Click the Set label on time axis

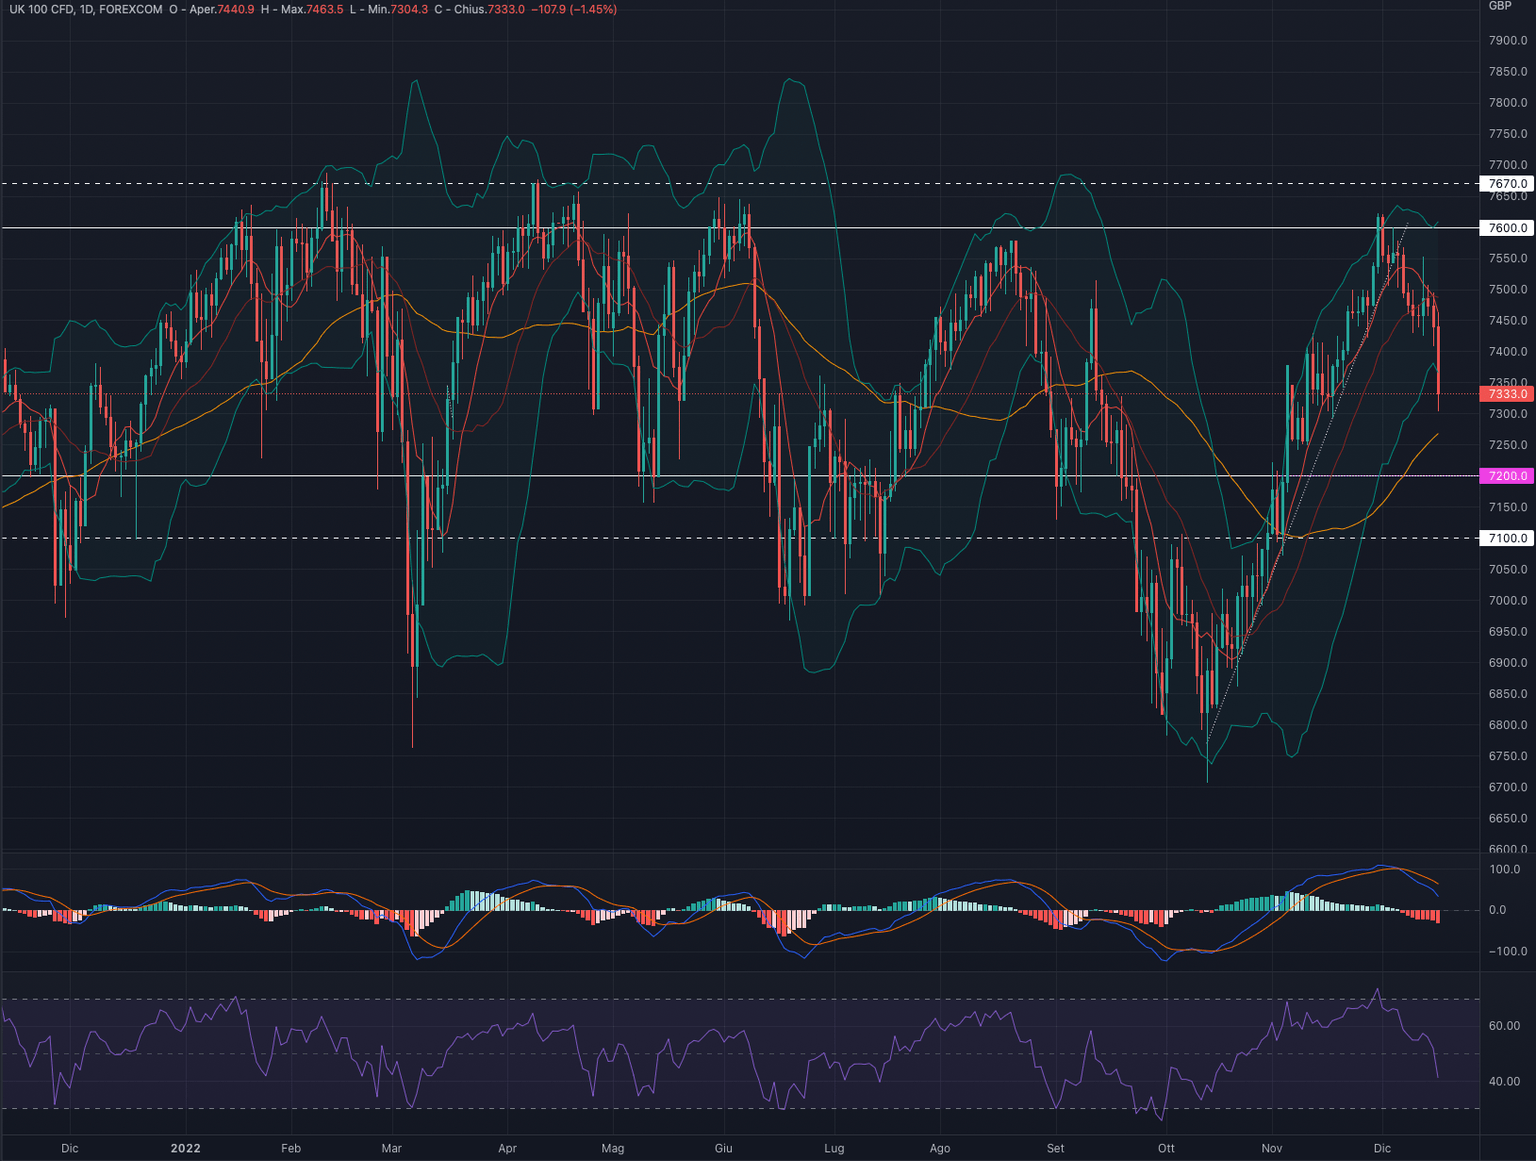[1056, 1148]
